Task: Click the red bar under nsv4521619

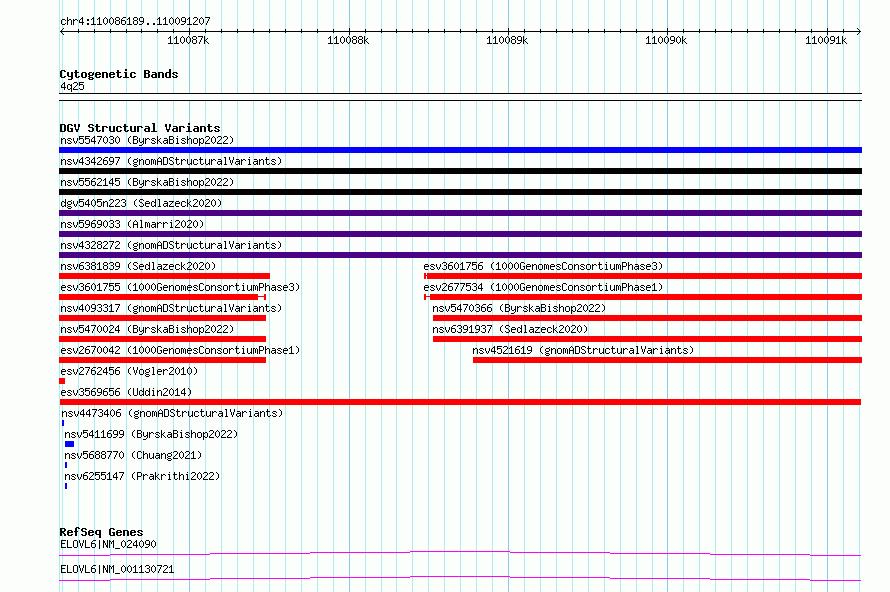Action: (668, 360)
